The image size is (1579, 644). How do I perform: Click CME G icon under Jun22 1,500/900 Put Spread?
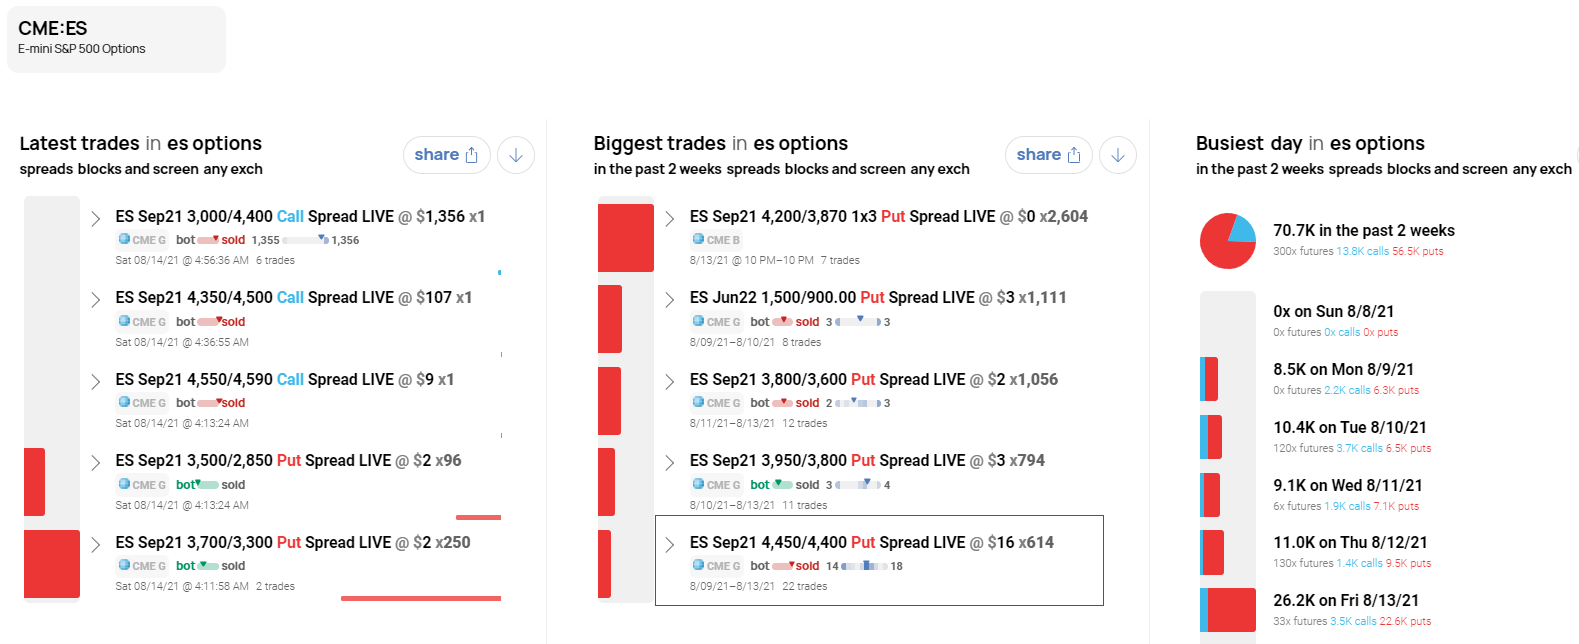pos(716,322)
